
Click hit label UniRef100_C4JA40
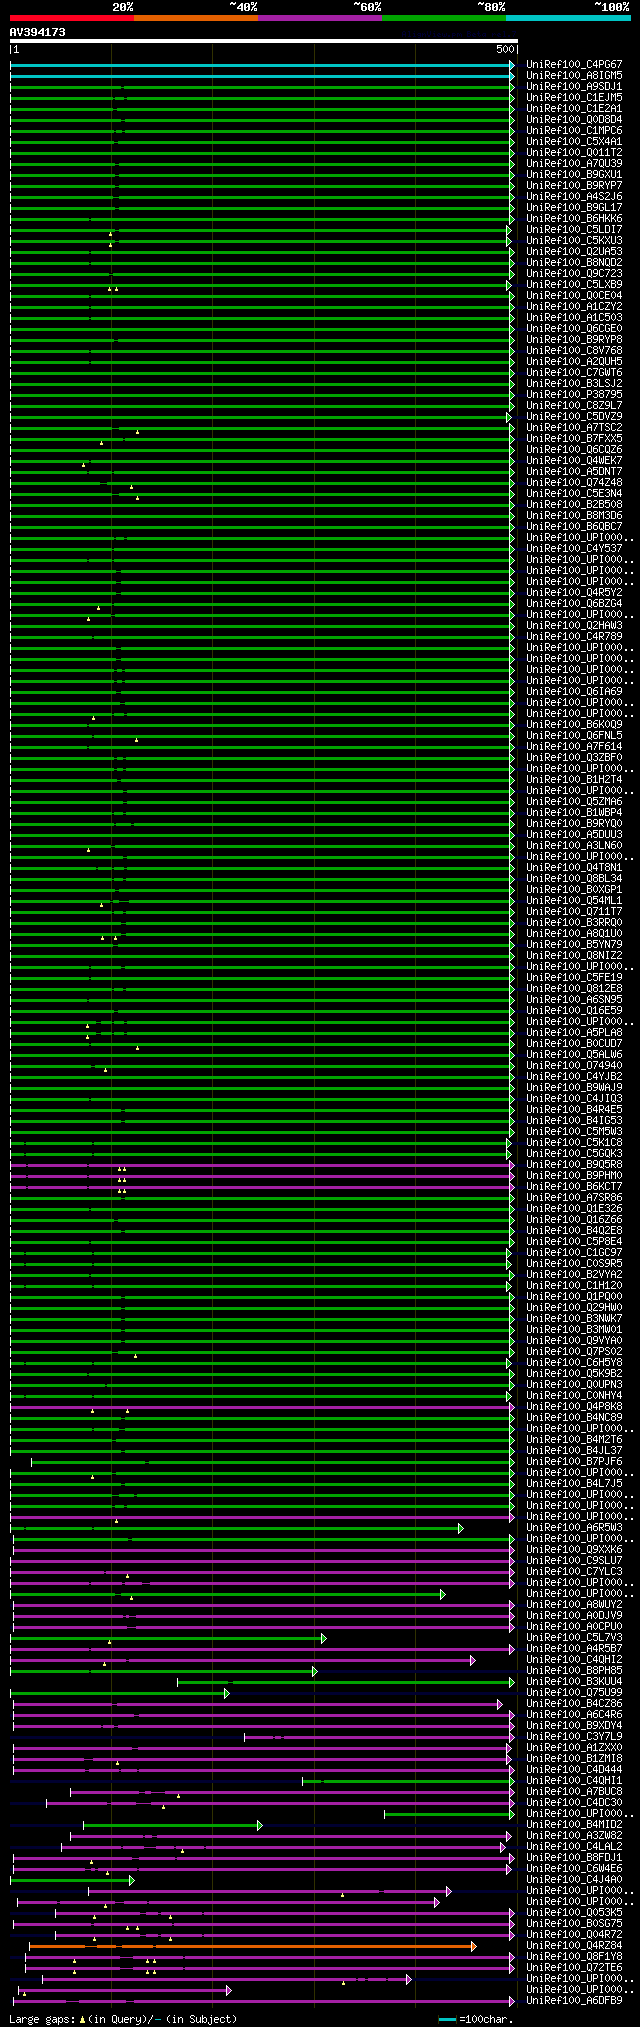(574, 1880)
